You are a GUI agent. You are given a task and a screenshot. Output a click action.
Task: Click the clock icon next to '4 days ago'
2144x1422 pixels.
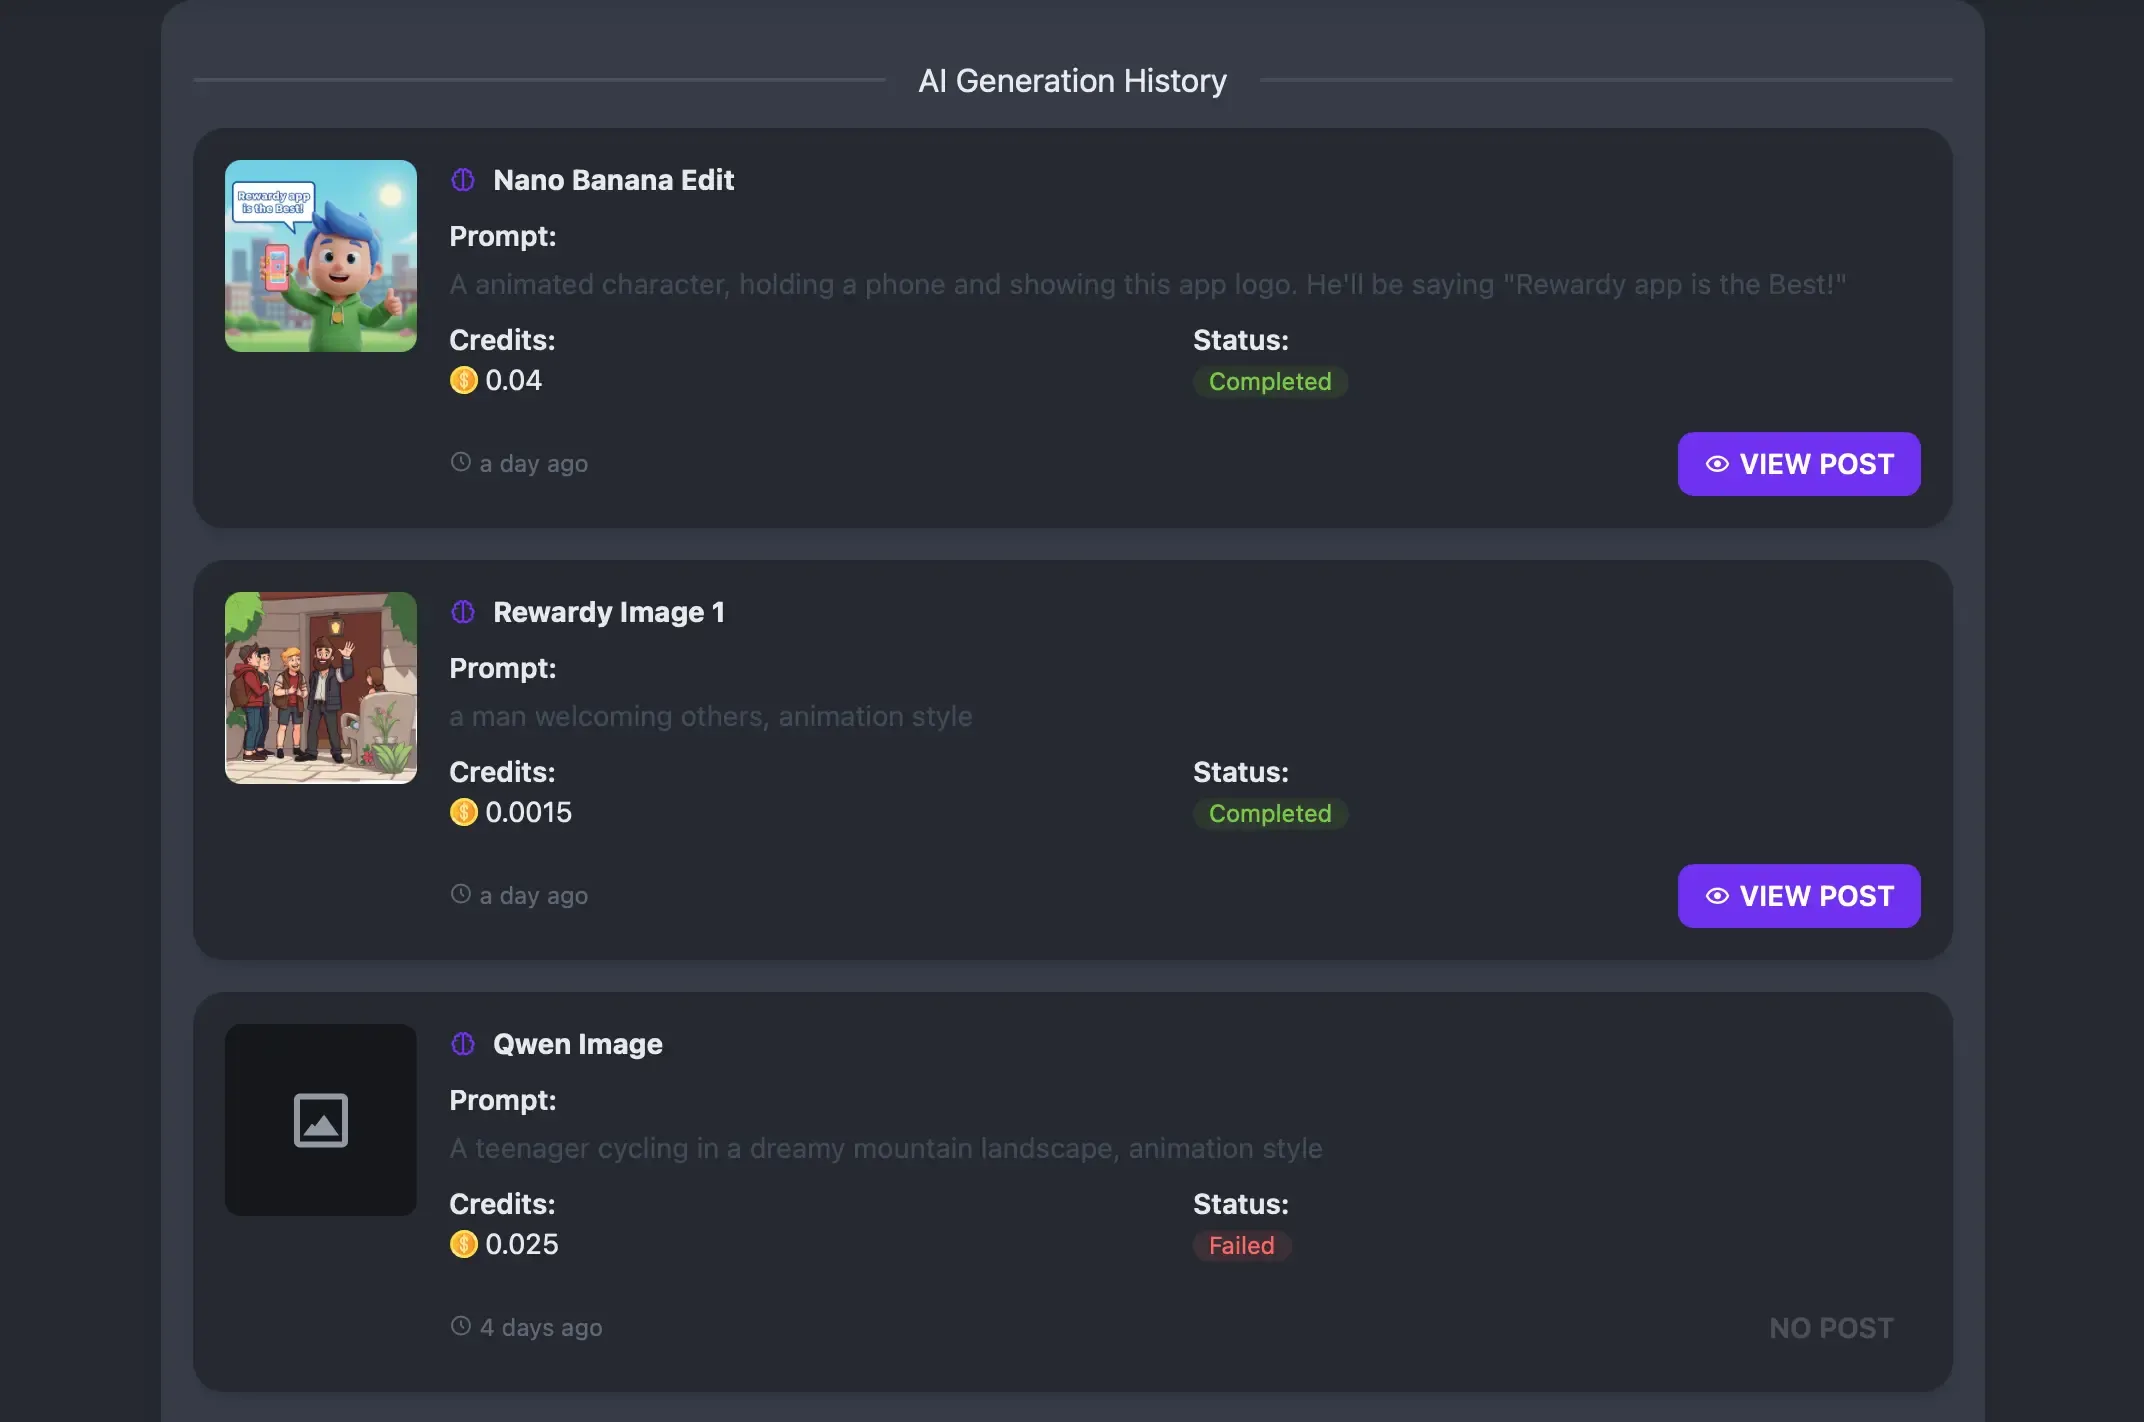click(x=460, y=1326)
